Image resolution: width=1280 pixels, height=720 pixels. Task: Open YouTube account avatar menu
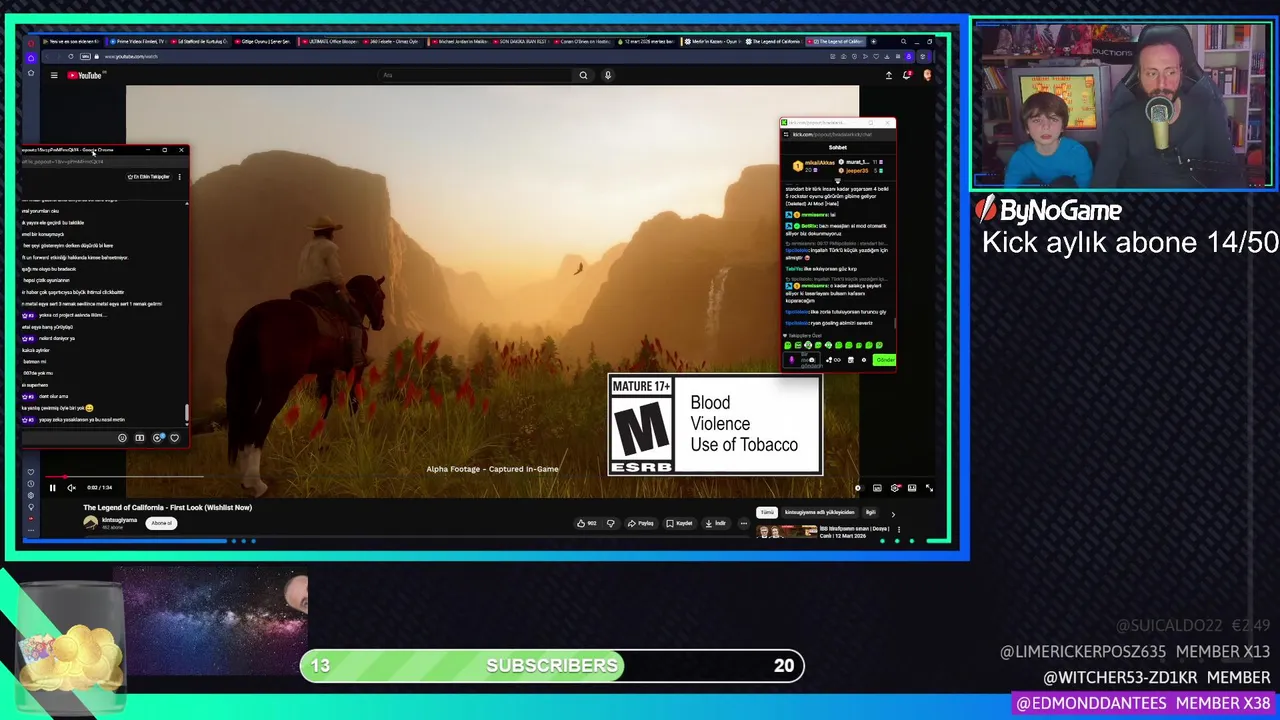click(927, 75)
